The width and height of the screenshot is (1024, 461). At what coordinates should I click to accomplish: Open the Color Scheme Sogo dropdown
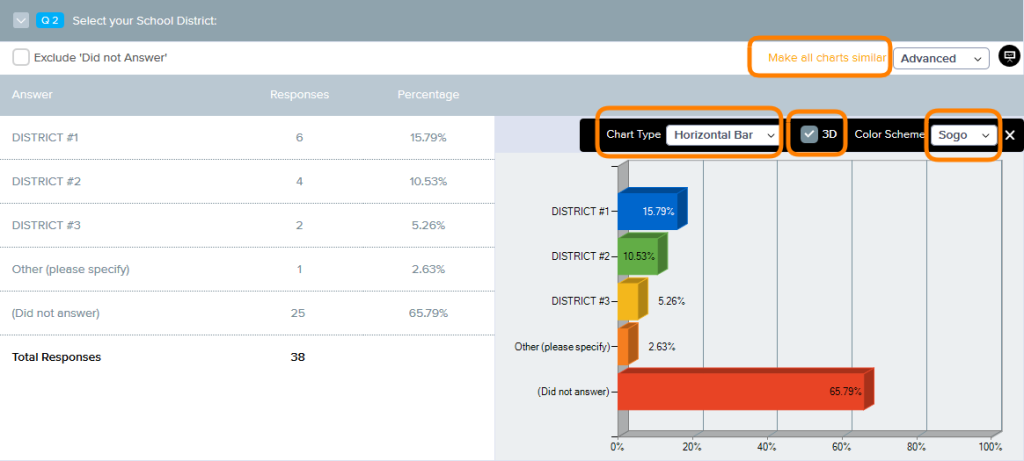coord(963,134)
